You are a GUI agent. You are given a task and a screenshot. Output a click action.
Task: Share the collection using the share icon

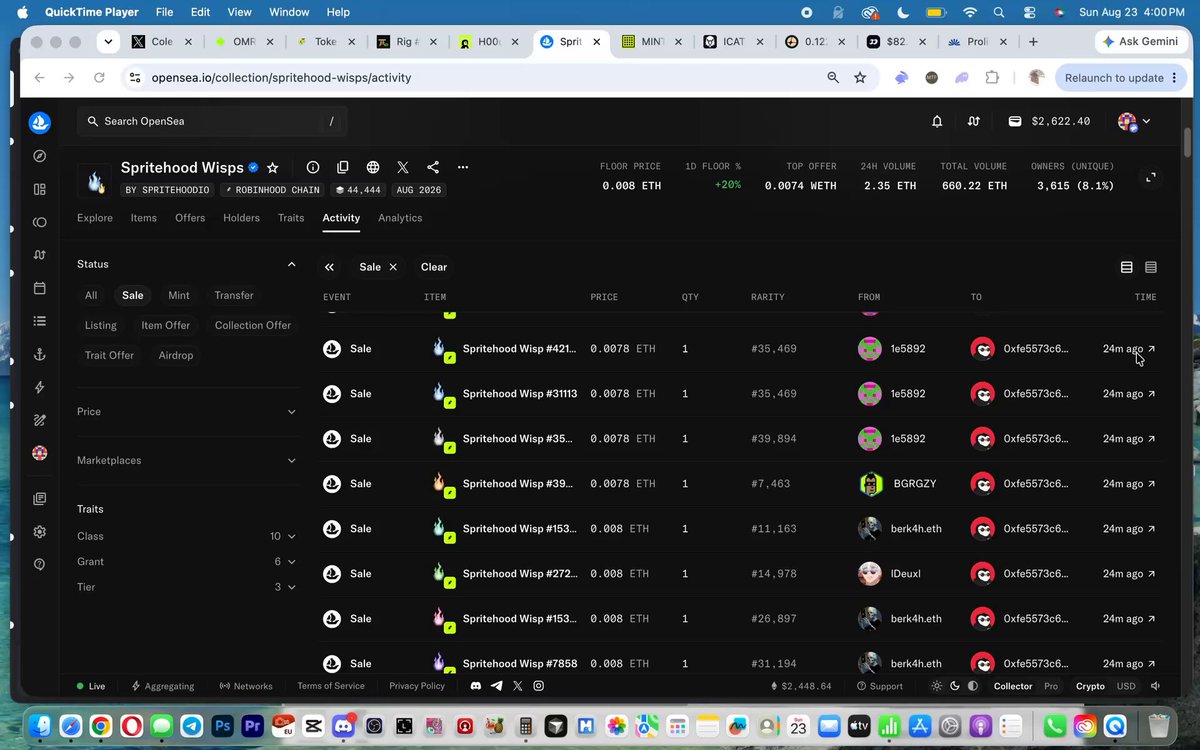[433, 167]
